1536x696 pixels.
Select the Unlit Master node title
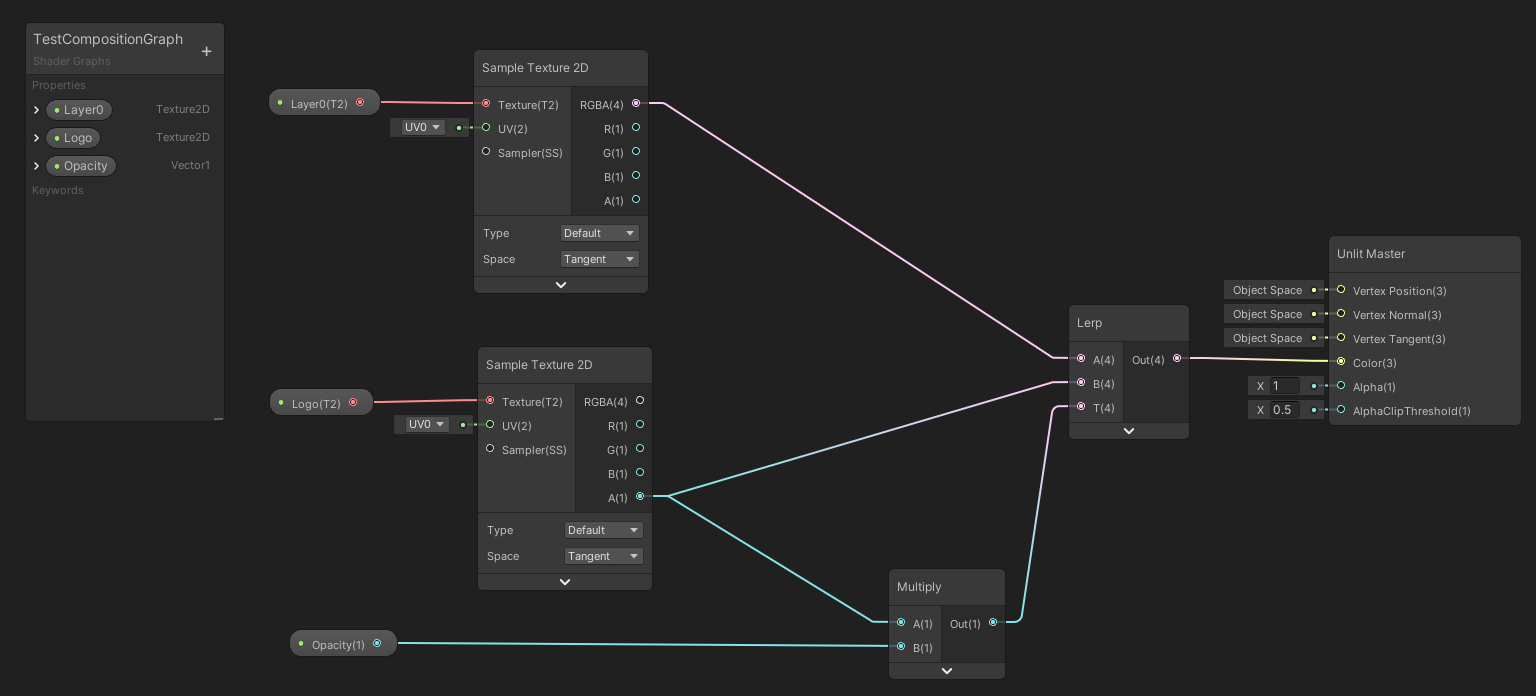click(1371, 254)
